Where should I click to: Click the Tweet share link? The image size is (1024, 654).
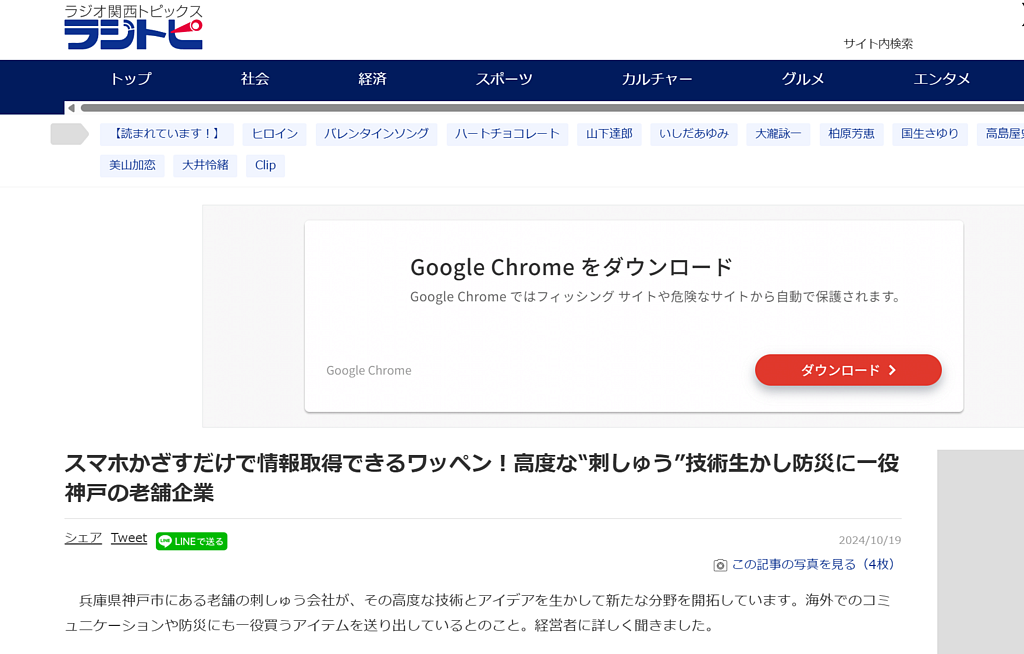128,537
